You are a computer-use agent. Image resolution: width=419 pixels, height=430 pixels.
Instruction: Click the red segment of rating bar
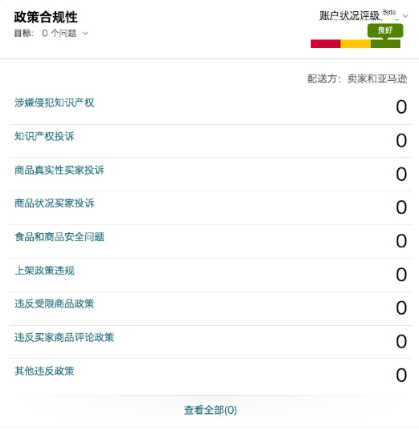click(325, 44)
